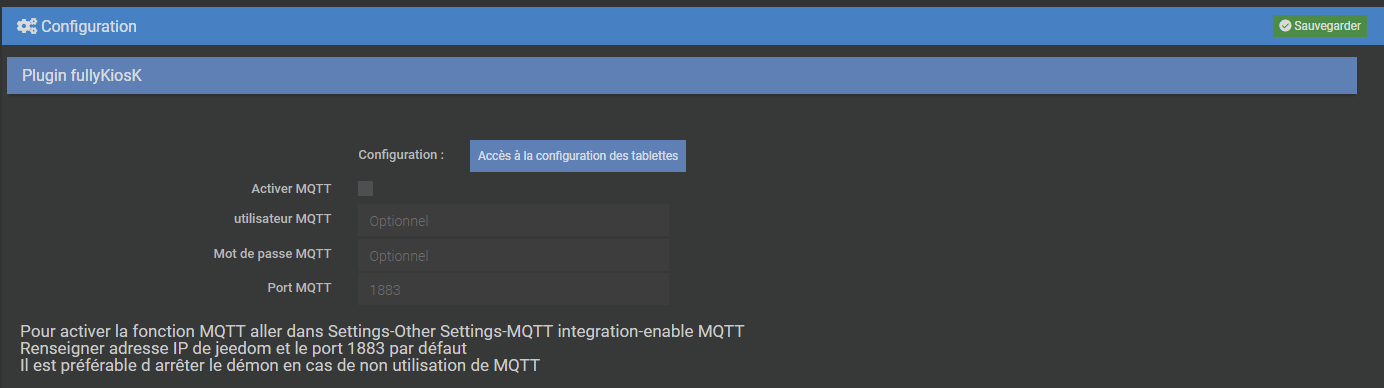The height and width of the screenshot is (388, 1384).
Task: Focus the utilisateur MQTT input field
Action: pos(514,220)
